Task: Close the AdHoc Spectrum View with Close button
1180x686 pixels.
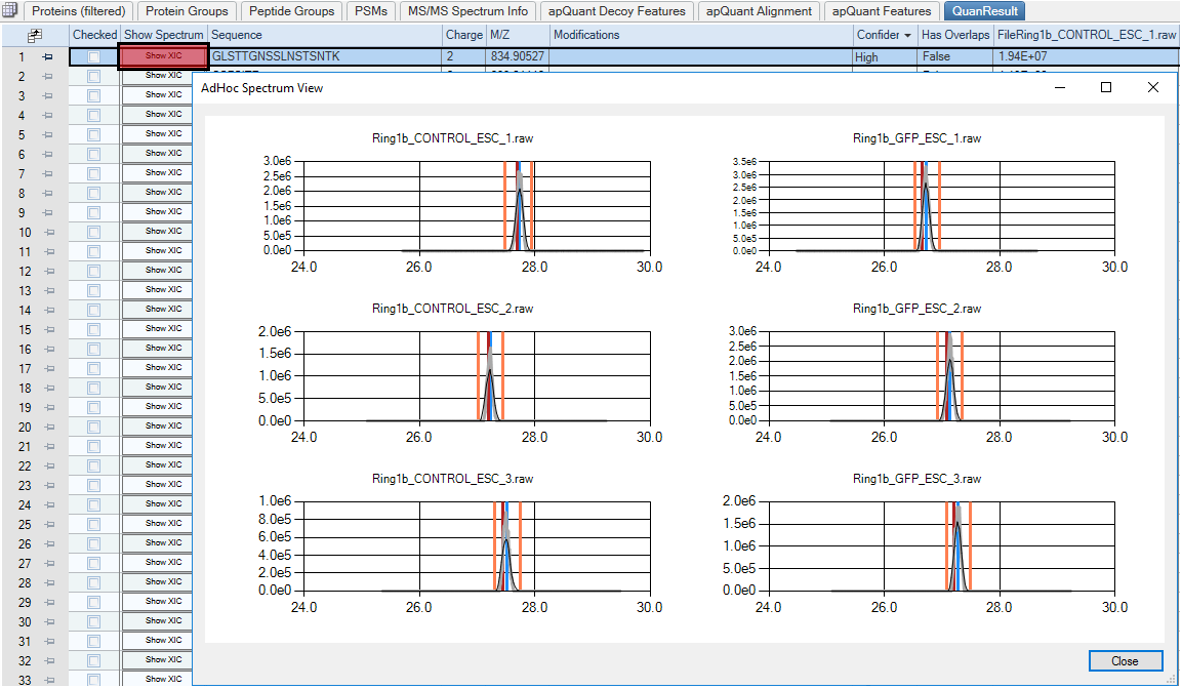Action: pos(1125,661)
